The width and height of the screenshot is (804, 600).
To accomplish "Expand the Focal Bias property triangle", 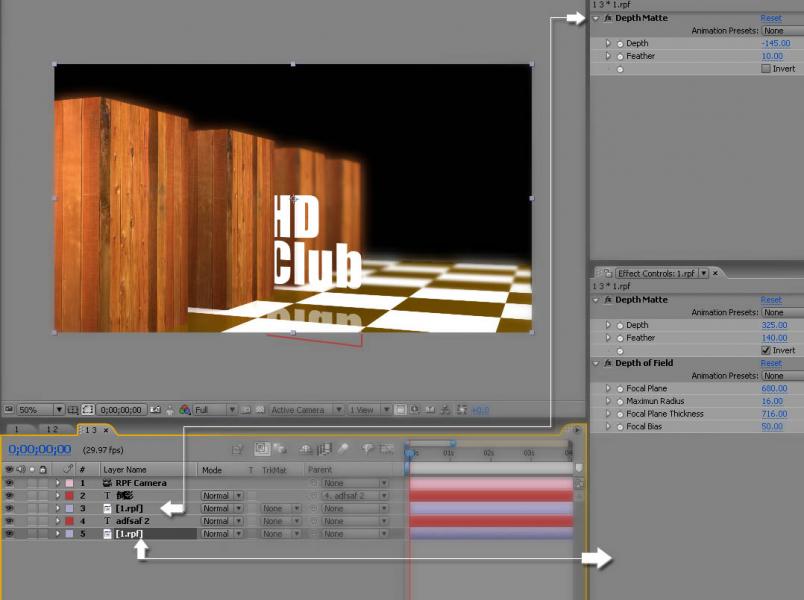I will (607, 427).
